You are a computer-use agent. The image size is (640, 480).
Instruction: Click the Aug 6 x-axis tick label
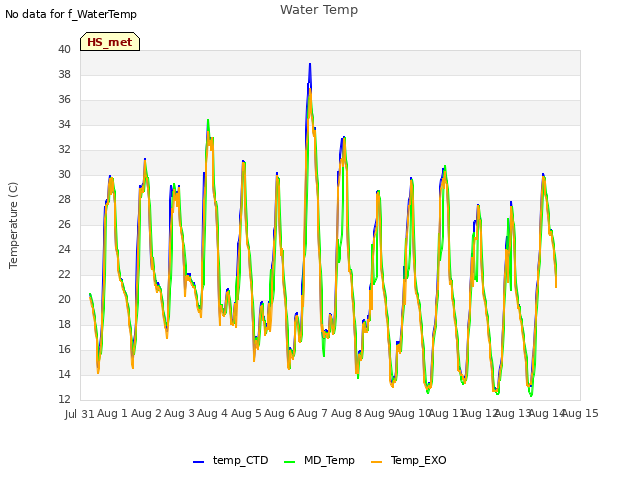(x=279, y=413)
